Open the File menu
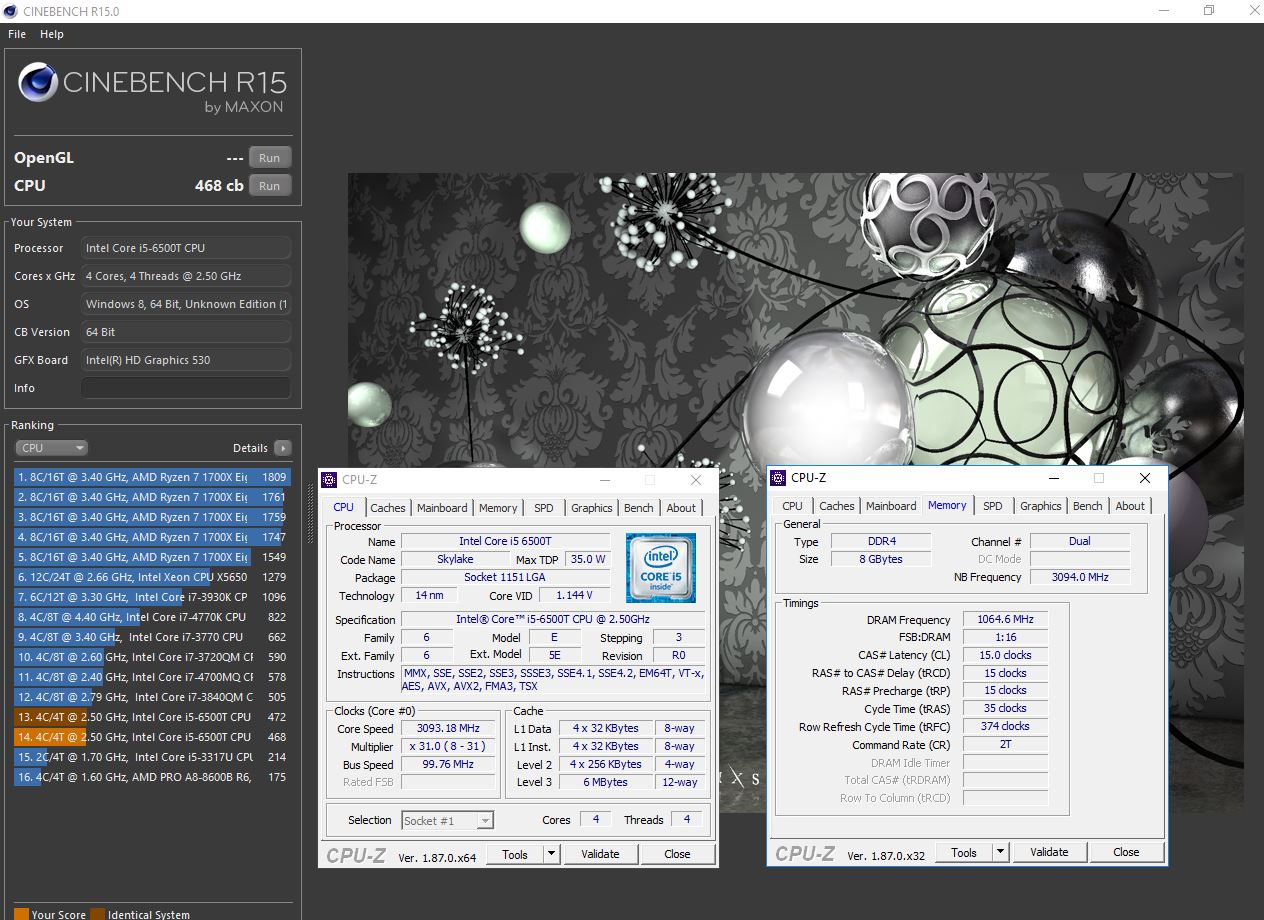The width and height of the screenshot is (1264, 920). [17, 34]
